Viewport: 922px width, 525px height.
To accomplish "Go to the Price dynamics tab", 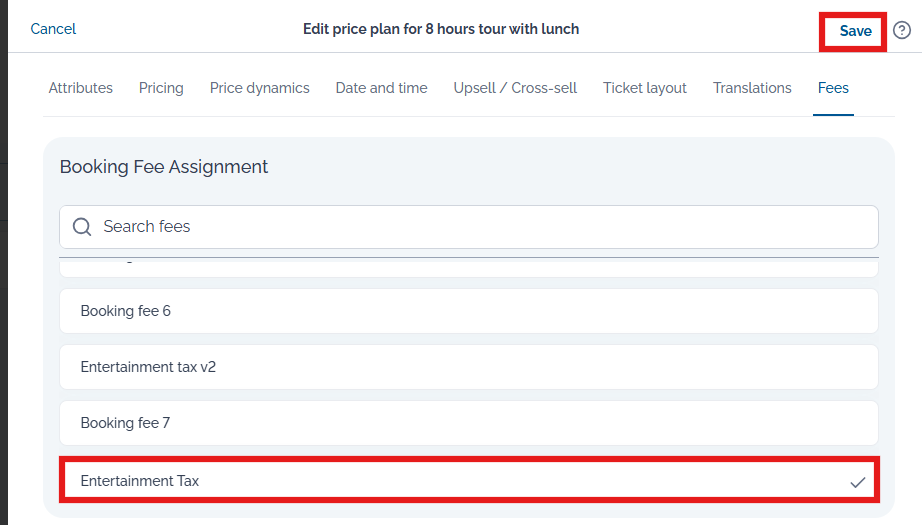I will click(x=259, y=88).
